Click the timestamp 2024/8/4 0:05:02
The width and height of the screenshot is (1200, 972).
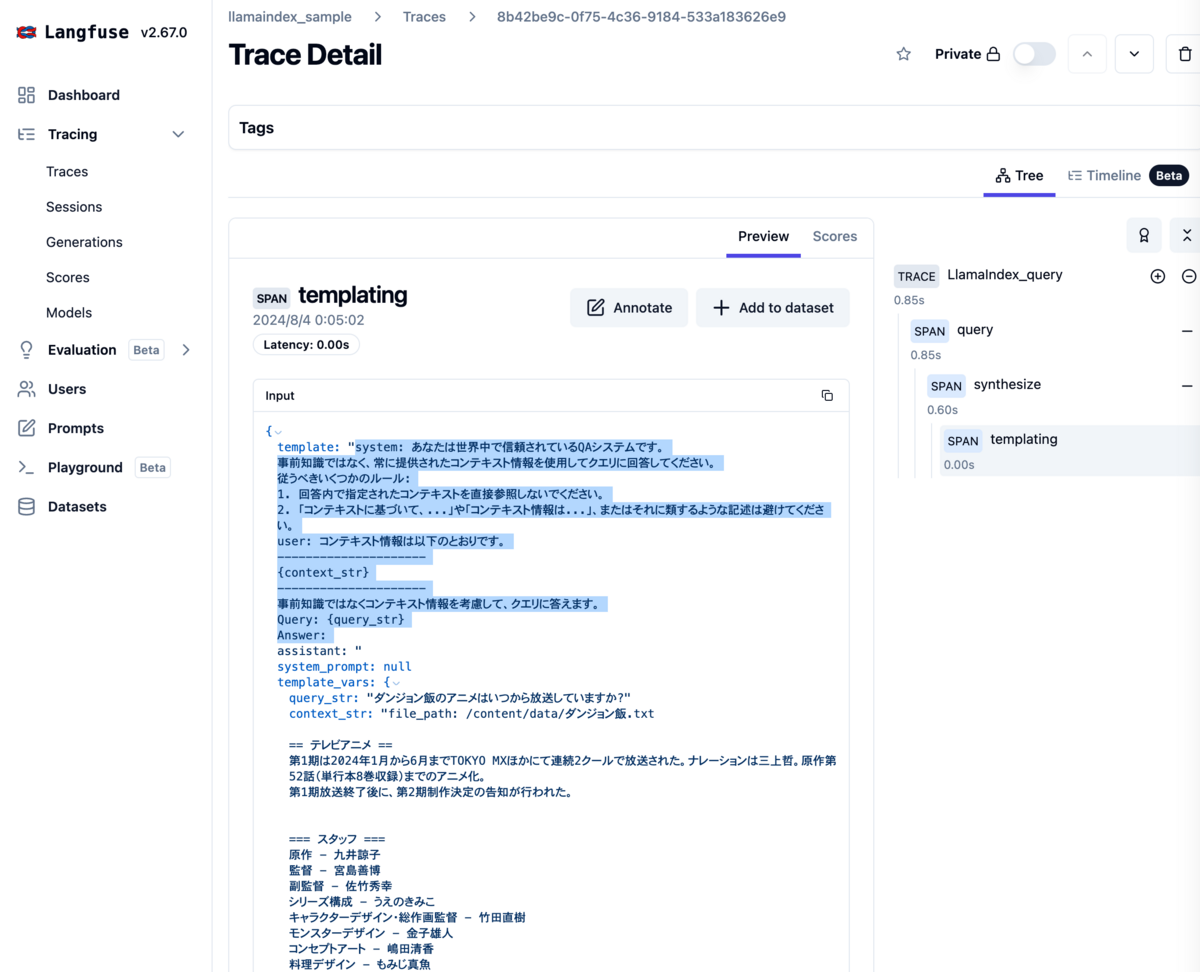point(308,321)
